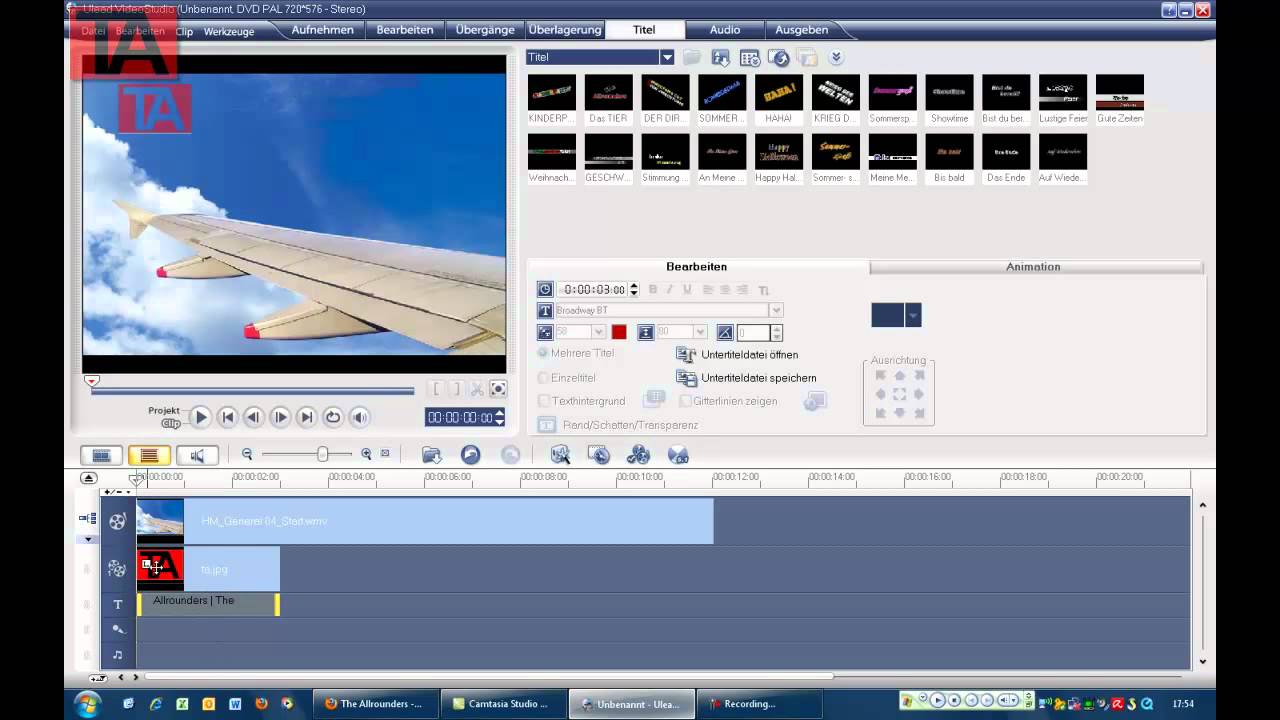Screen dimensions: 1280x720
Task: Toggle ripple editing on timeline
Action: [x=86, y=519]
